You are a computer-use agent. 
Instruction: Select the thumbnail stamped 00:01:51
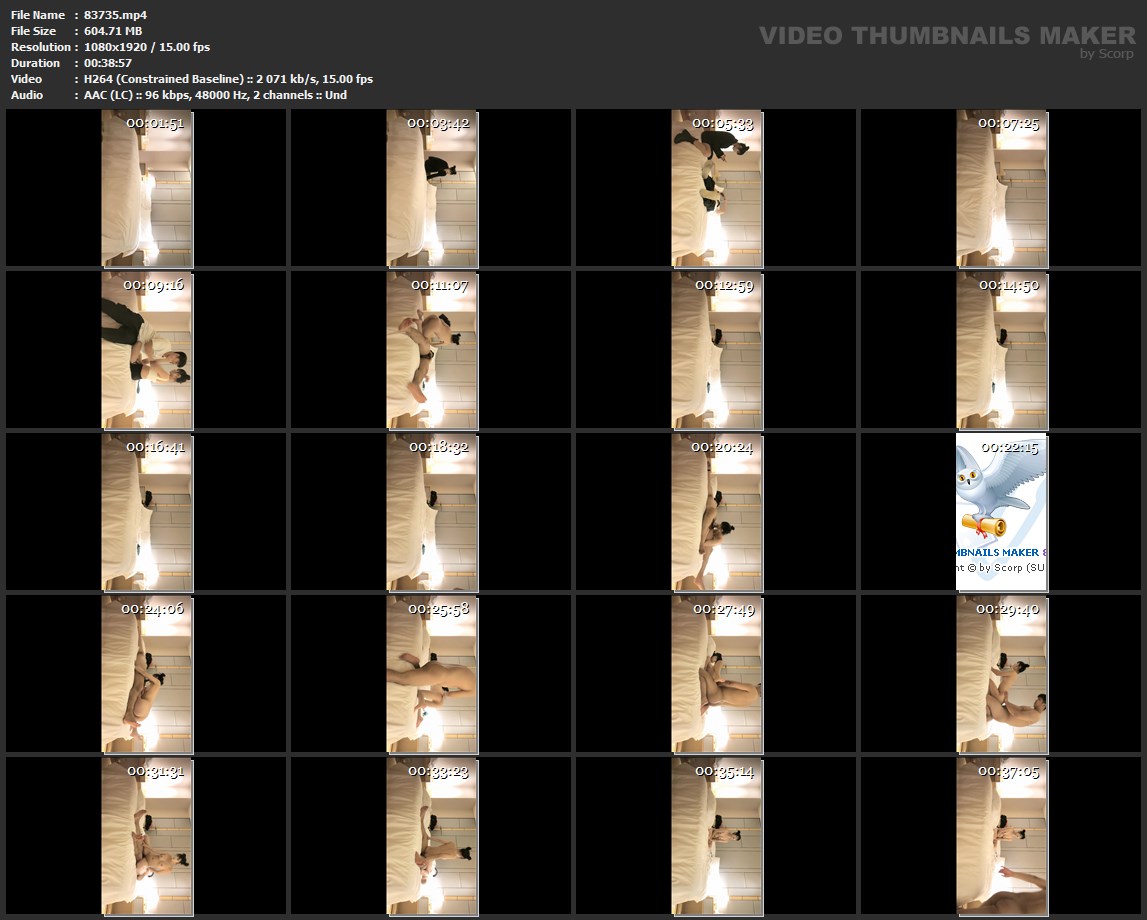pyautogui.click(x=146, y=188)
